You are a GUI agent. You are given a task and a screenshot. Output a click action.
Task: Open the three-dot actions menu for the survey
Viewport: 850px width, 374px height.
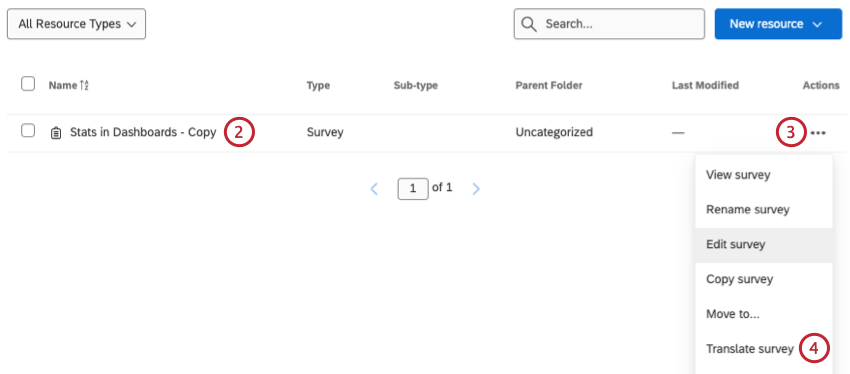tap(818, 133)
